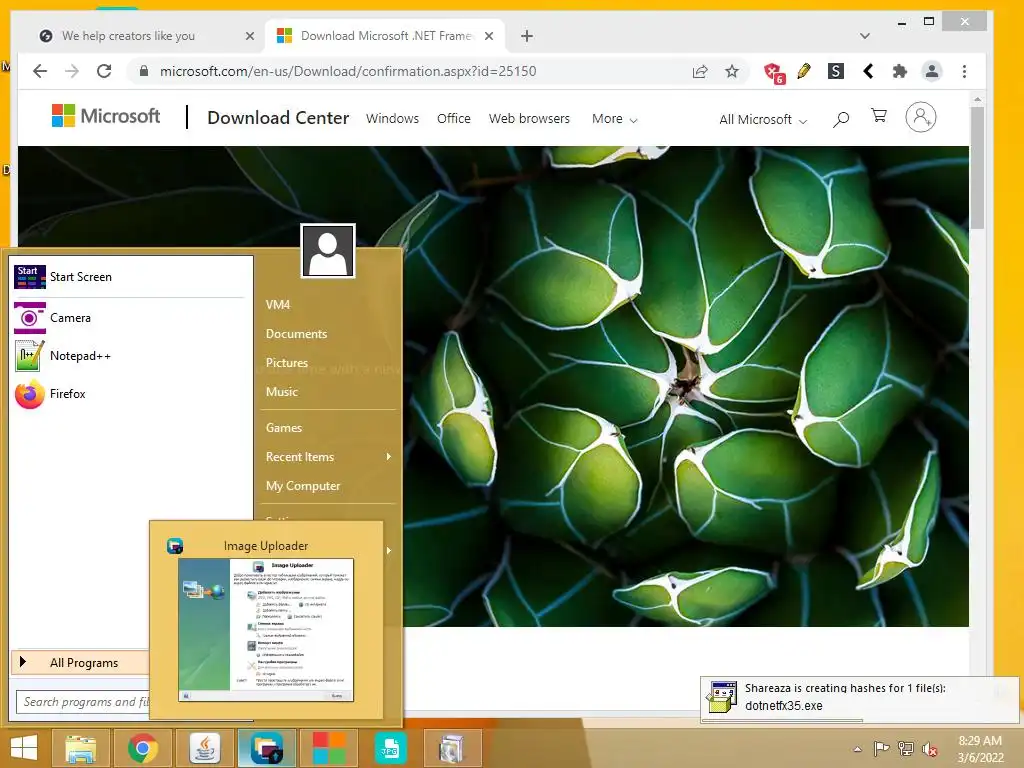
Task: Open Web browsers nav link
Action: pyautogui.click(x=529, y=119)
